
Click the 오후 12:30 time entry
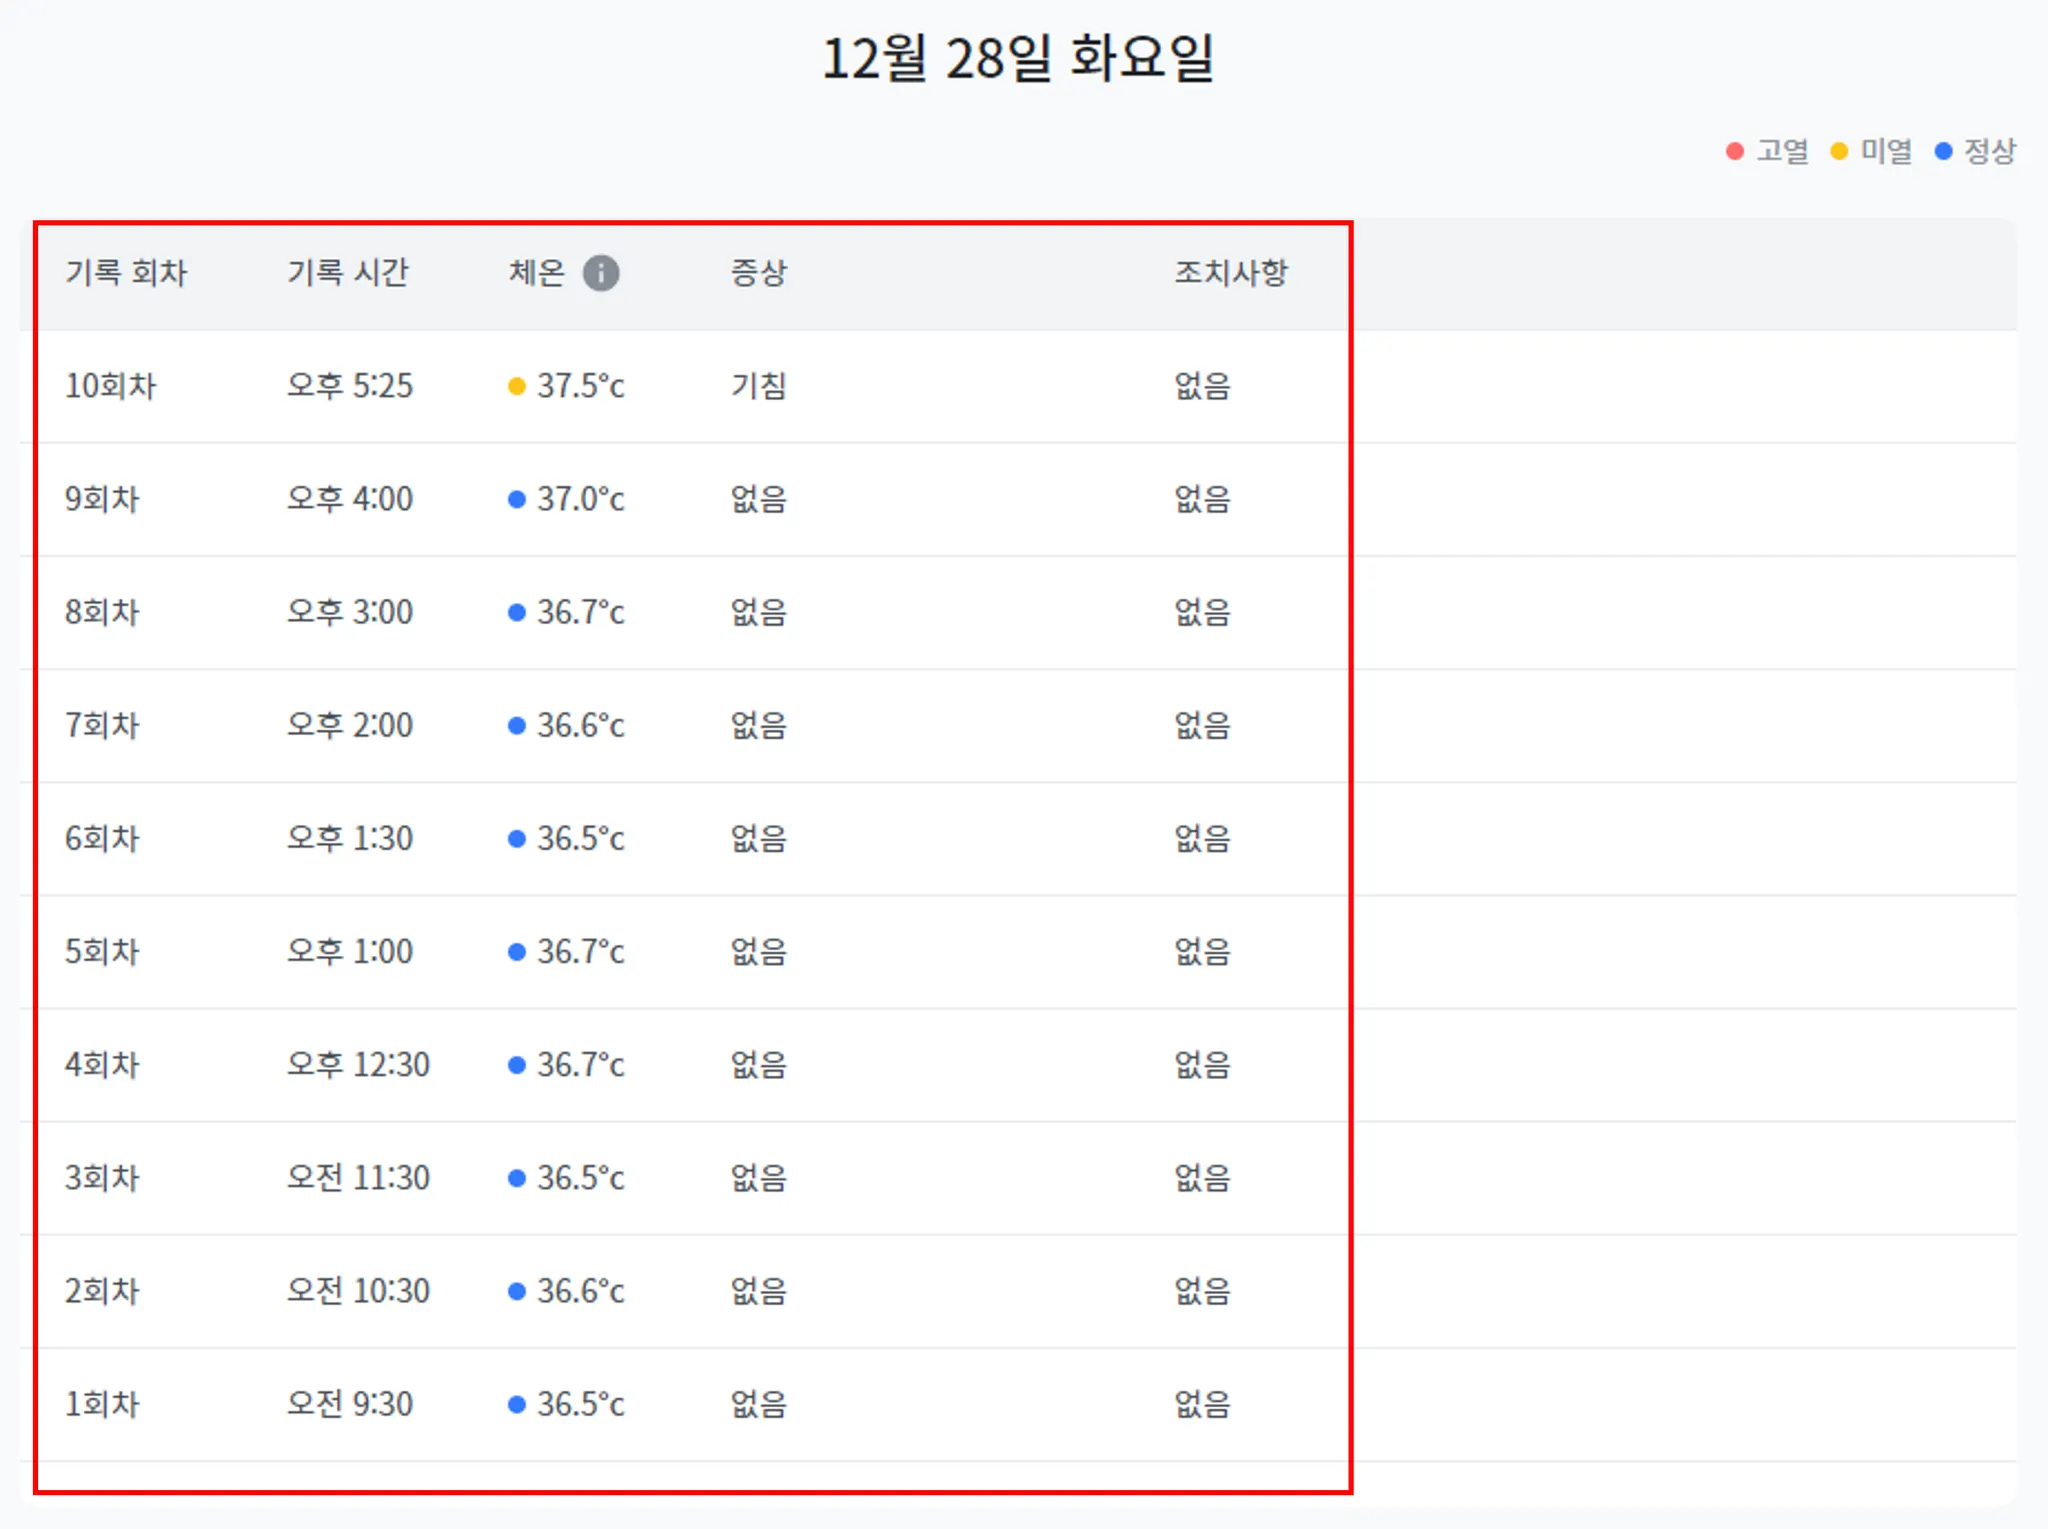(x=358, y=1065)
